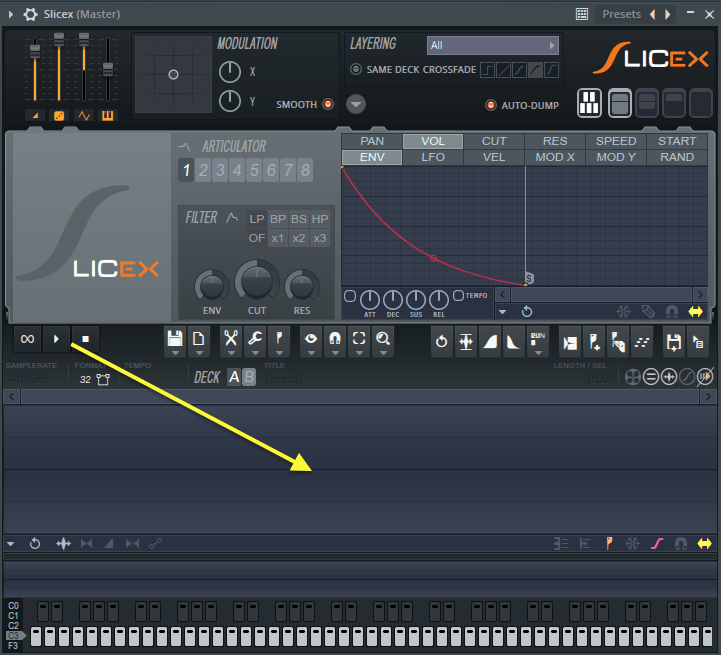The width and height of the screenshot is (721, 655).
Task: Switch to the PAN tab
Action: tap(372, 141)
